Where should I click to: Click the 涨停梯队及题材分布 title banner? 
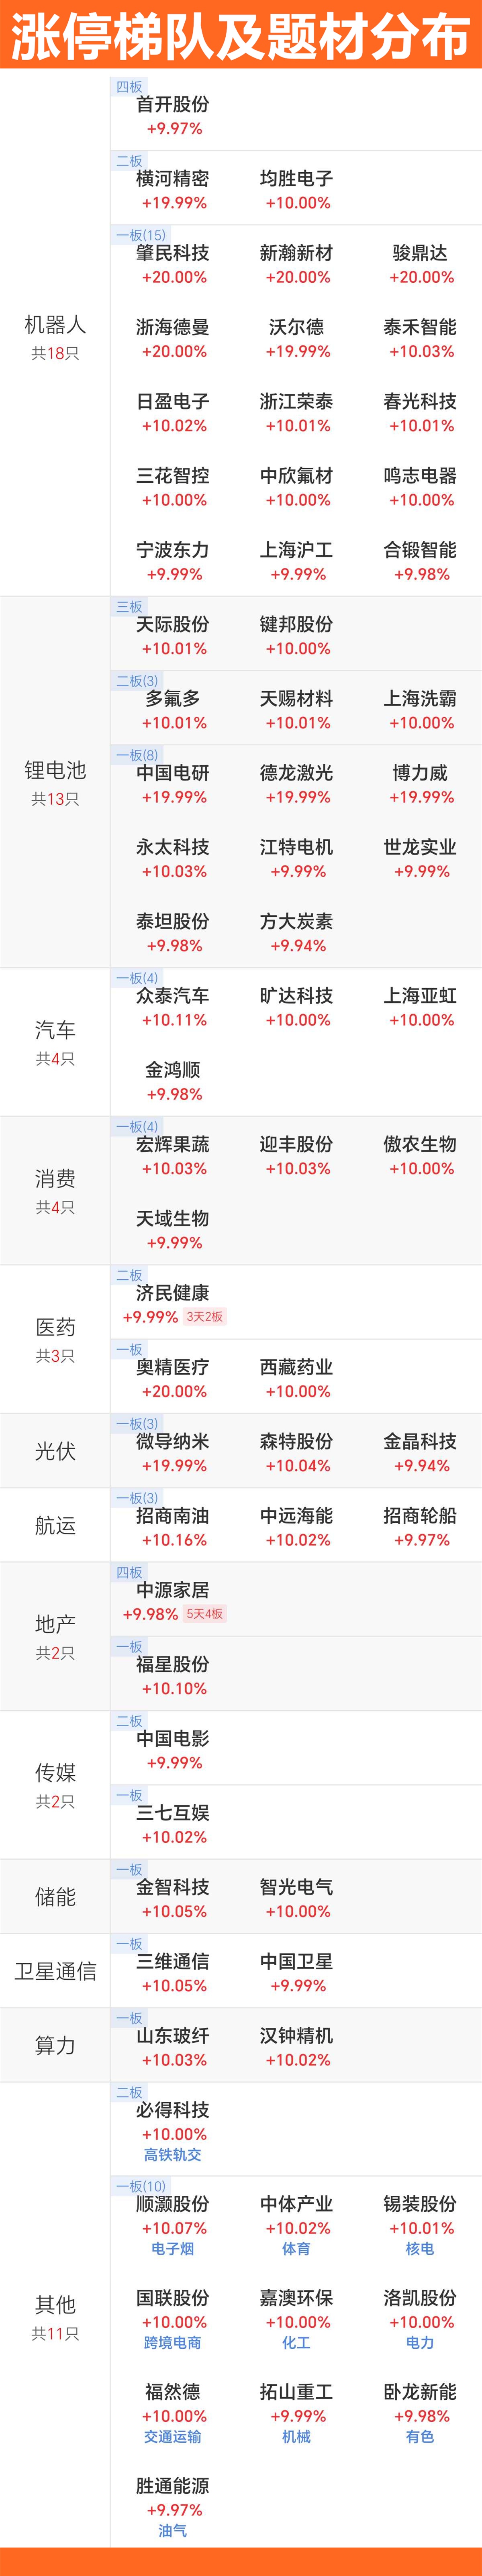point(241,35)
